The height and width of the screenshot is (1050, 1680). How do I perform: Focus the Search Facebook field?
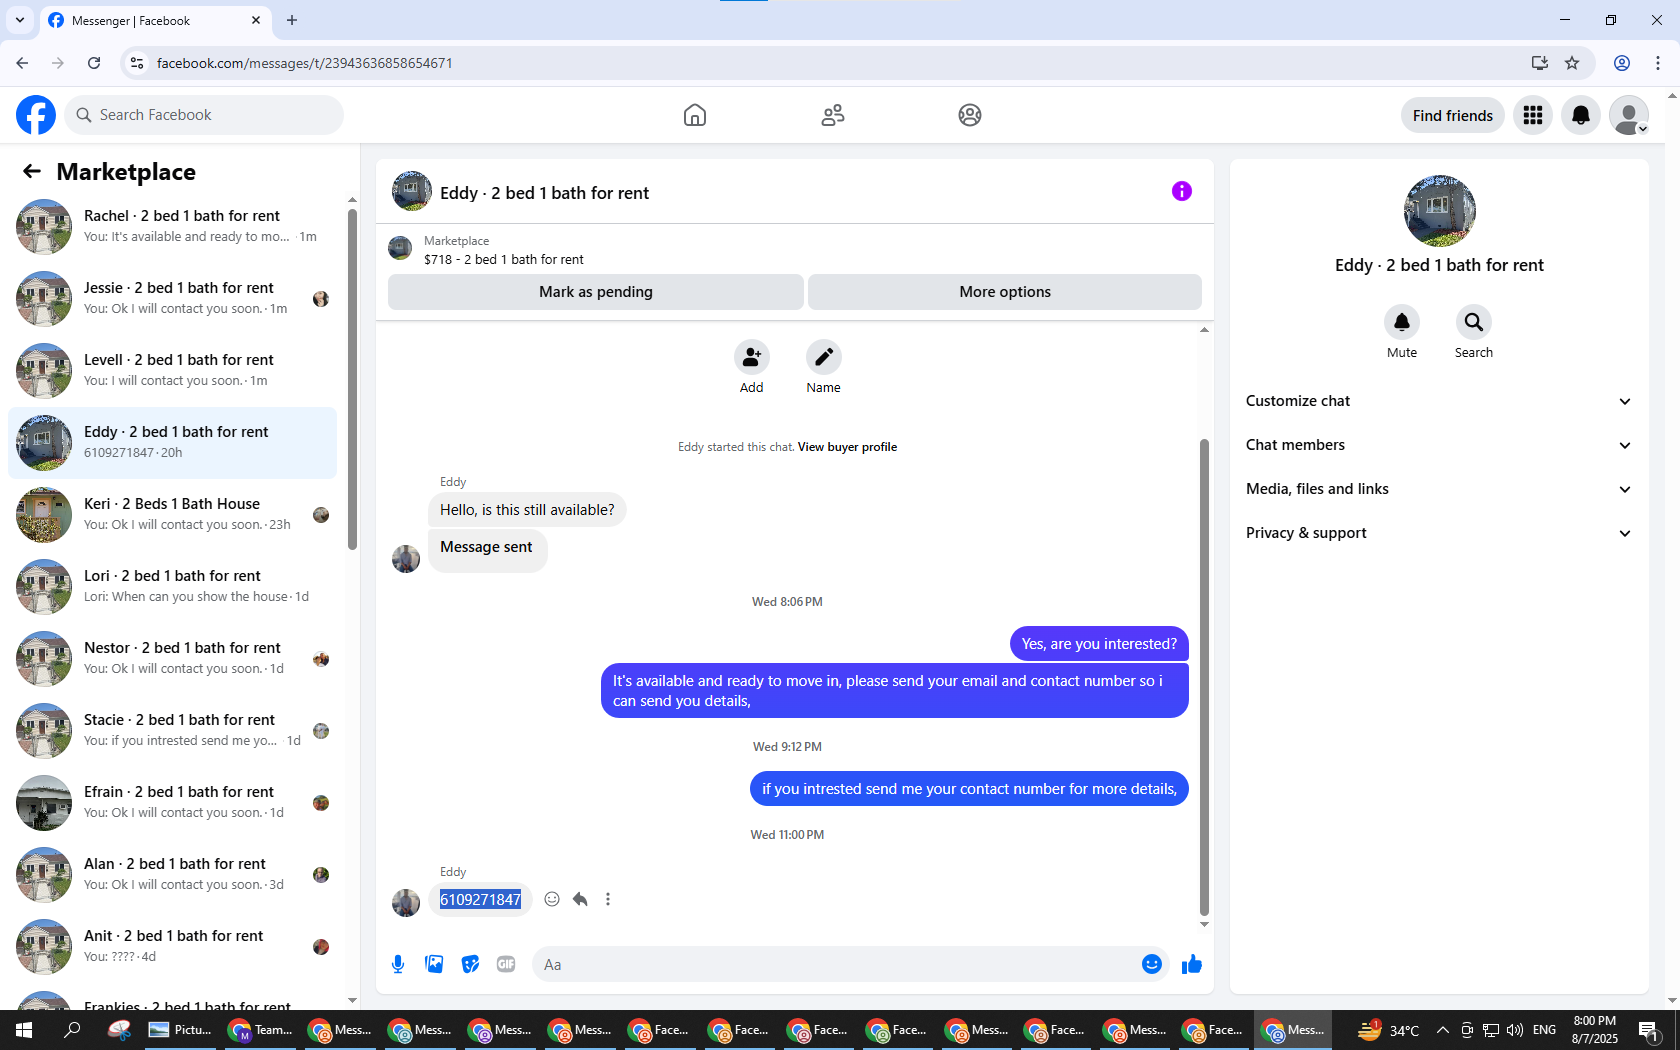(204, 115)
